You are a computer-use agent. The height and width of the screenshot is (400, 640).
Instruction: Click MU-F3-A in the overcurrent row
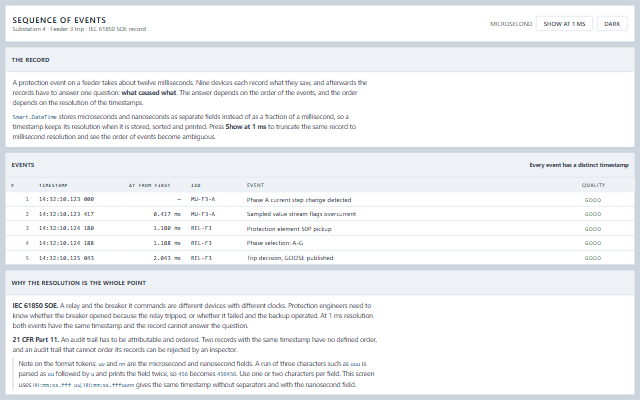(x=203, y=214)
